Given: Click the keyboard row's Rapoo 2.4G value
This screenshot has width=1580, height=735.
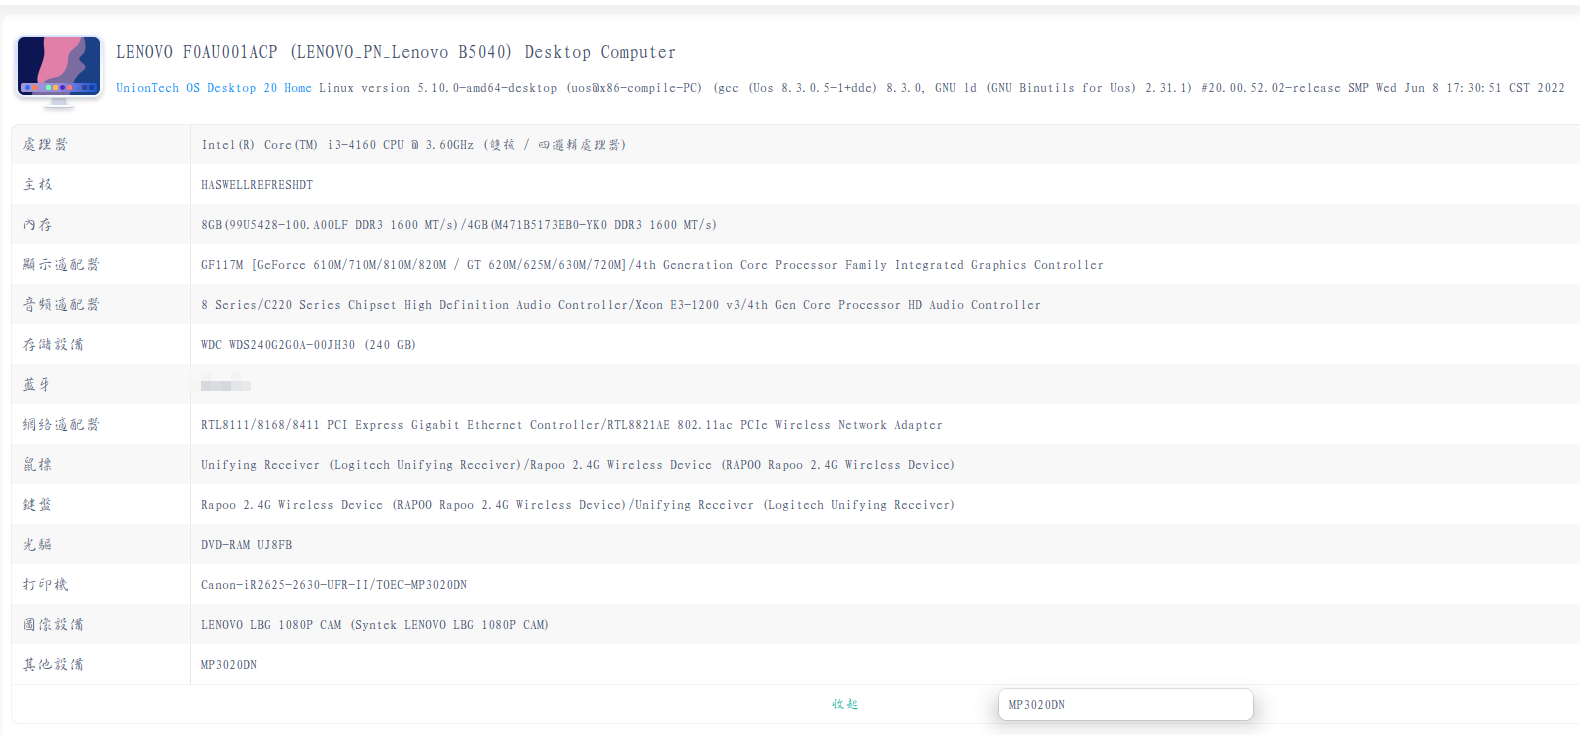Looking at the screenshot, I should [578, 505].
